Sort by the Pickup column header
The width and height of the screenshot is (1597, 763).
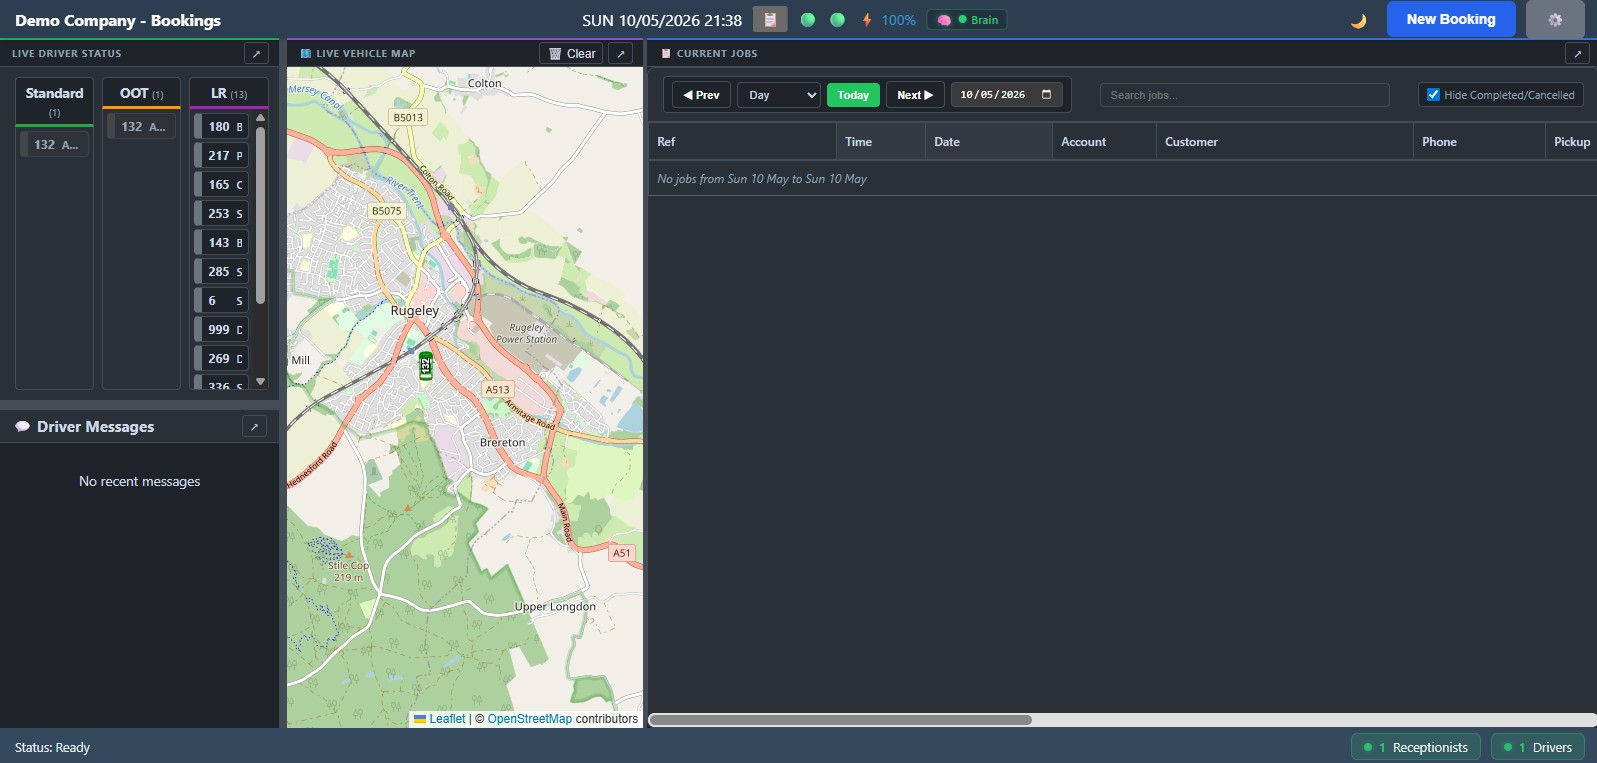(x=1572, y=142)
